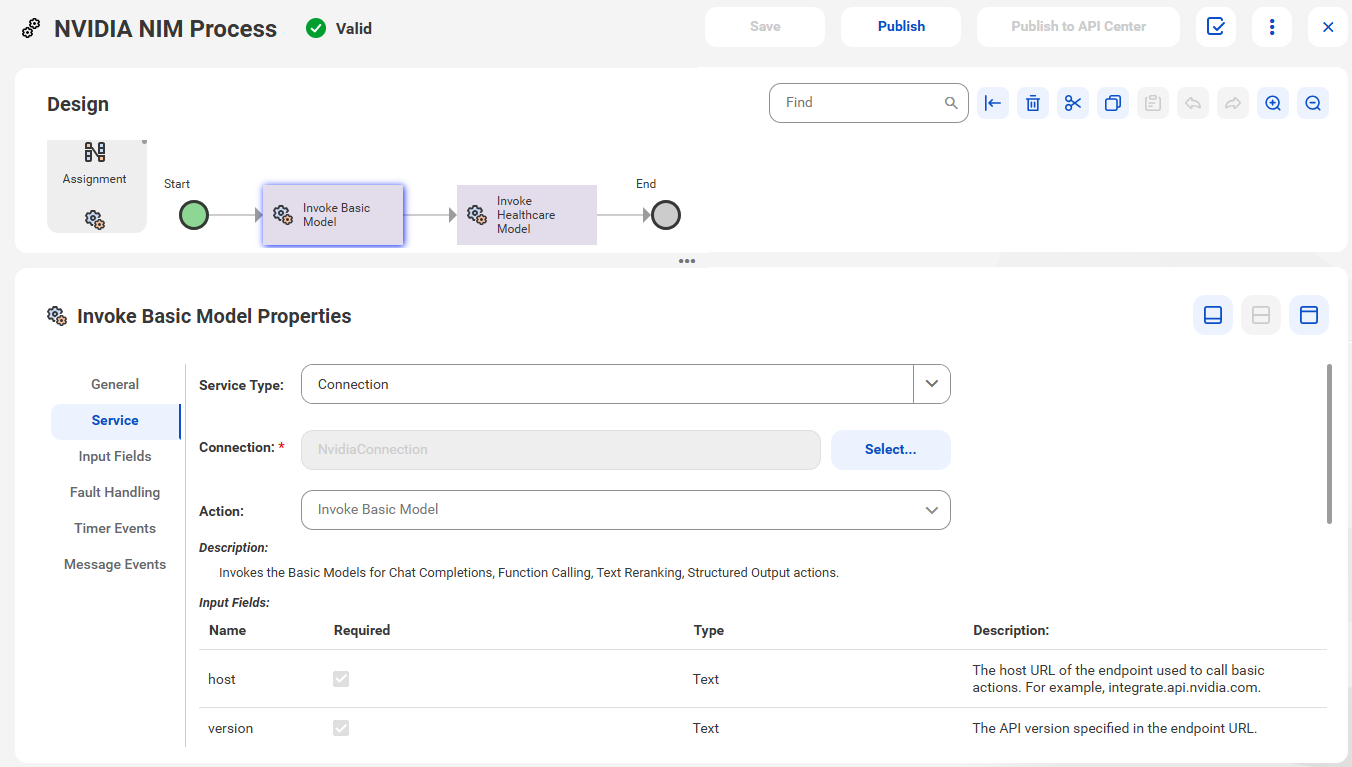The image size is (1352, 767).
Task: Open the Message Events tab
Action: click(115, 564)
